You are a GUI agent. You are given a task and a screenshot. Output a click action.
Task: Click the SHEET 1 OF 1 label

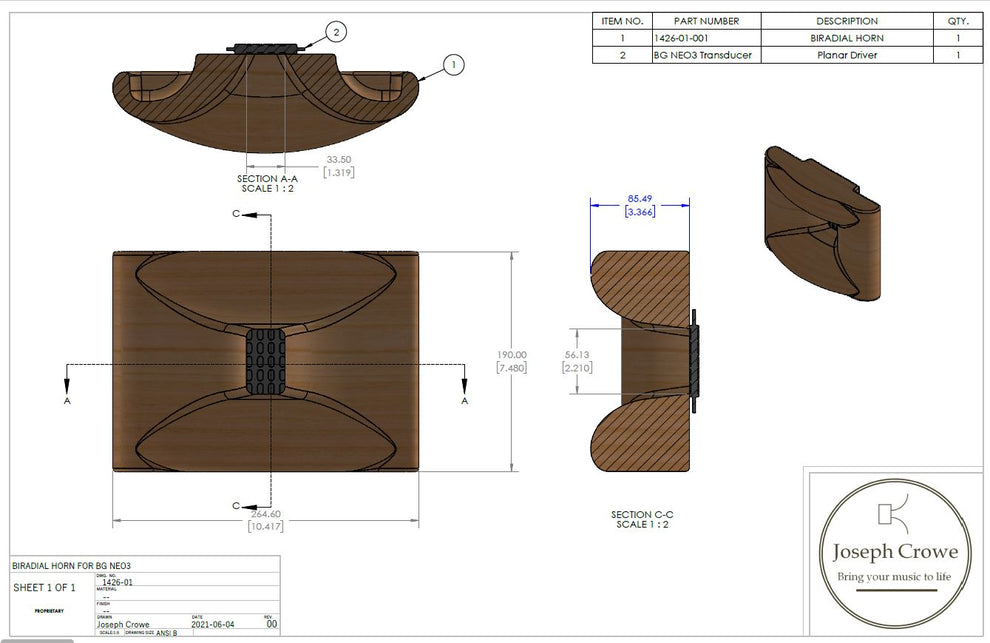(44, 587)
